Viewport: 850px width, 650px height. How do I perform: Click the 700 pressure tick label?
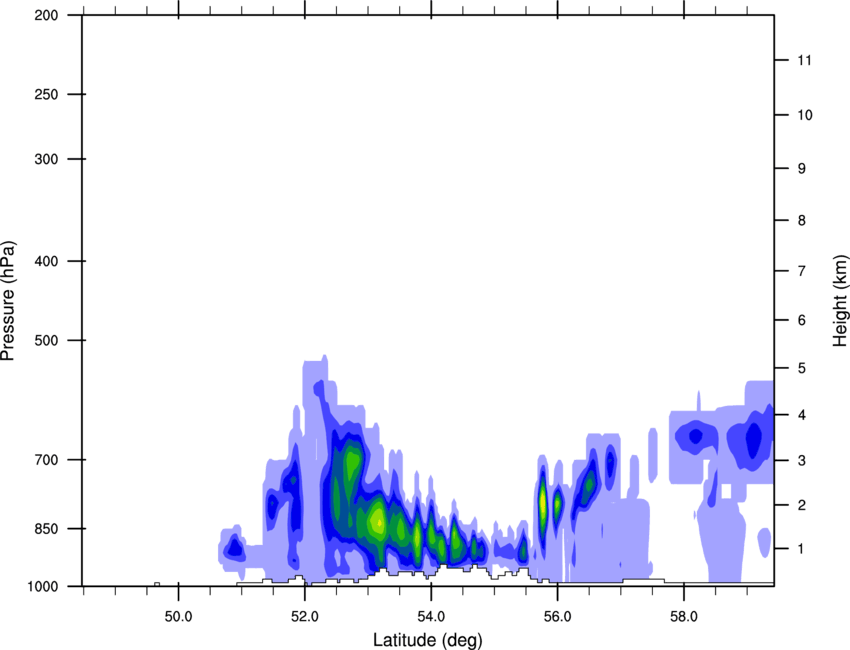(x=46, y=460)
